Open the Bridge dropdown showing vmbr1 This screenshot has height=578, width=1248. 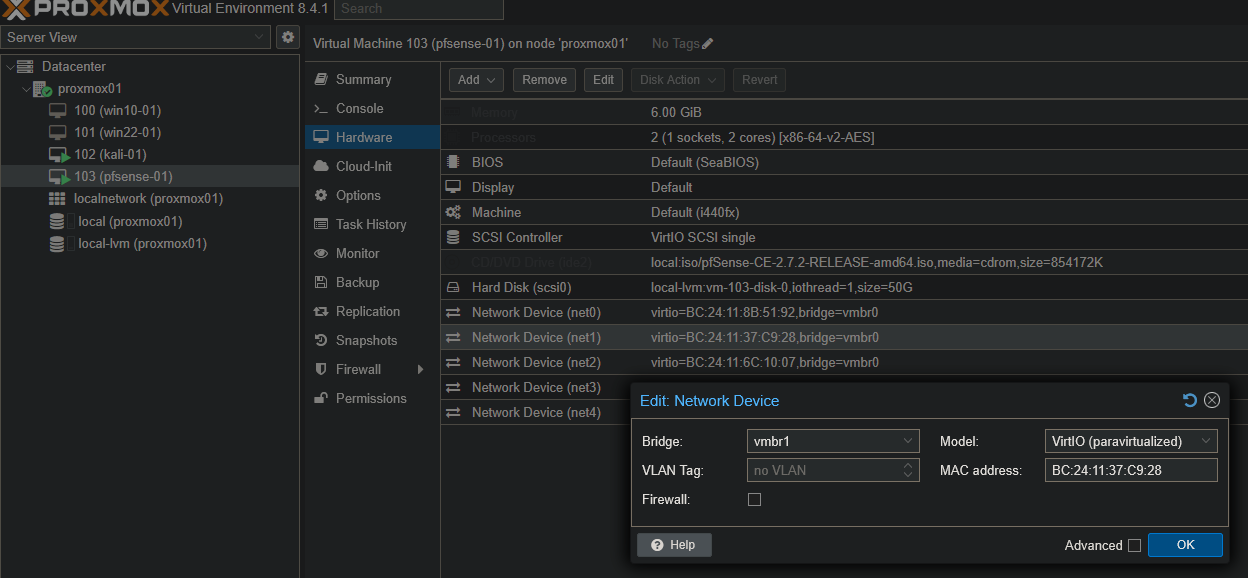(832, 441)
